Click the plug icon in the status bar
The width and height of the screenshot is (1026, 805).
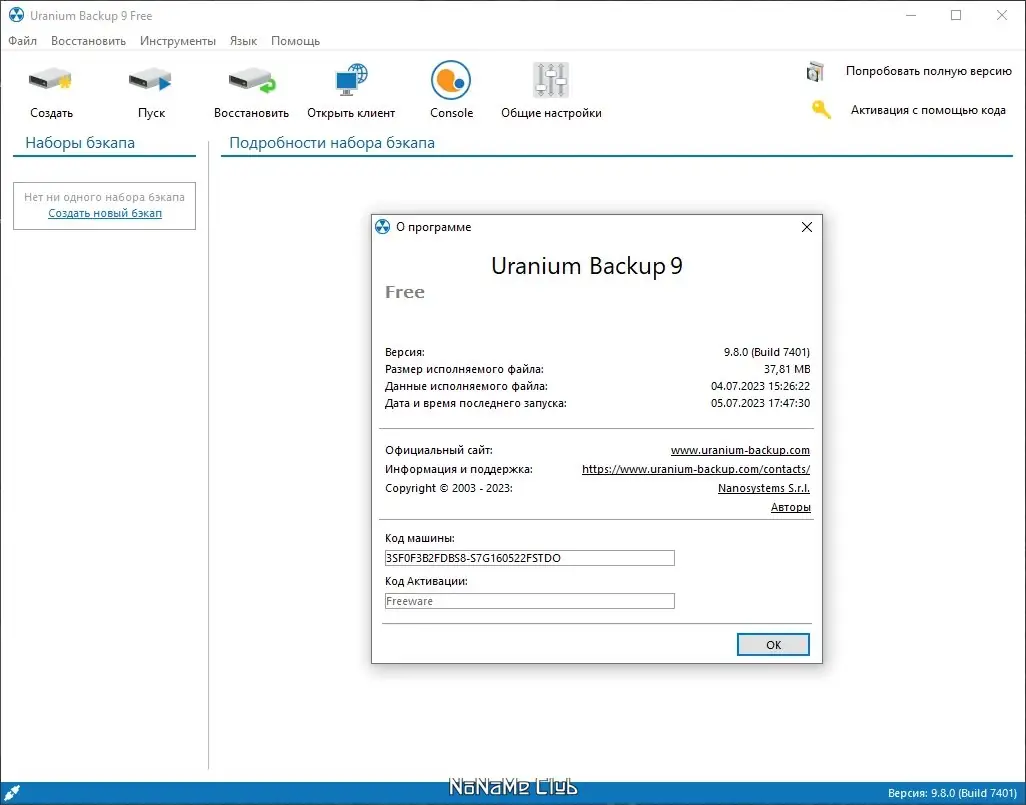12,793
